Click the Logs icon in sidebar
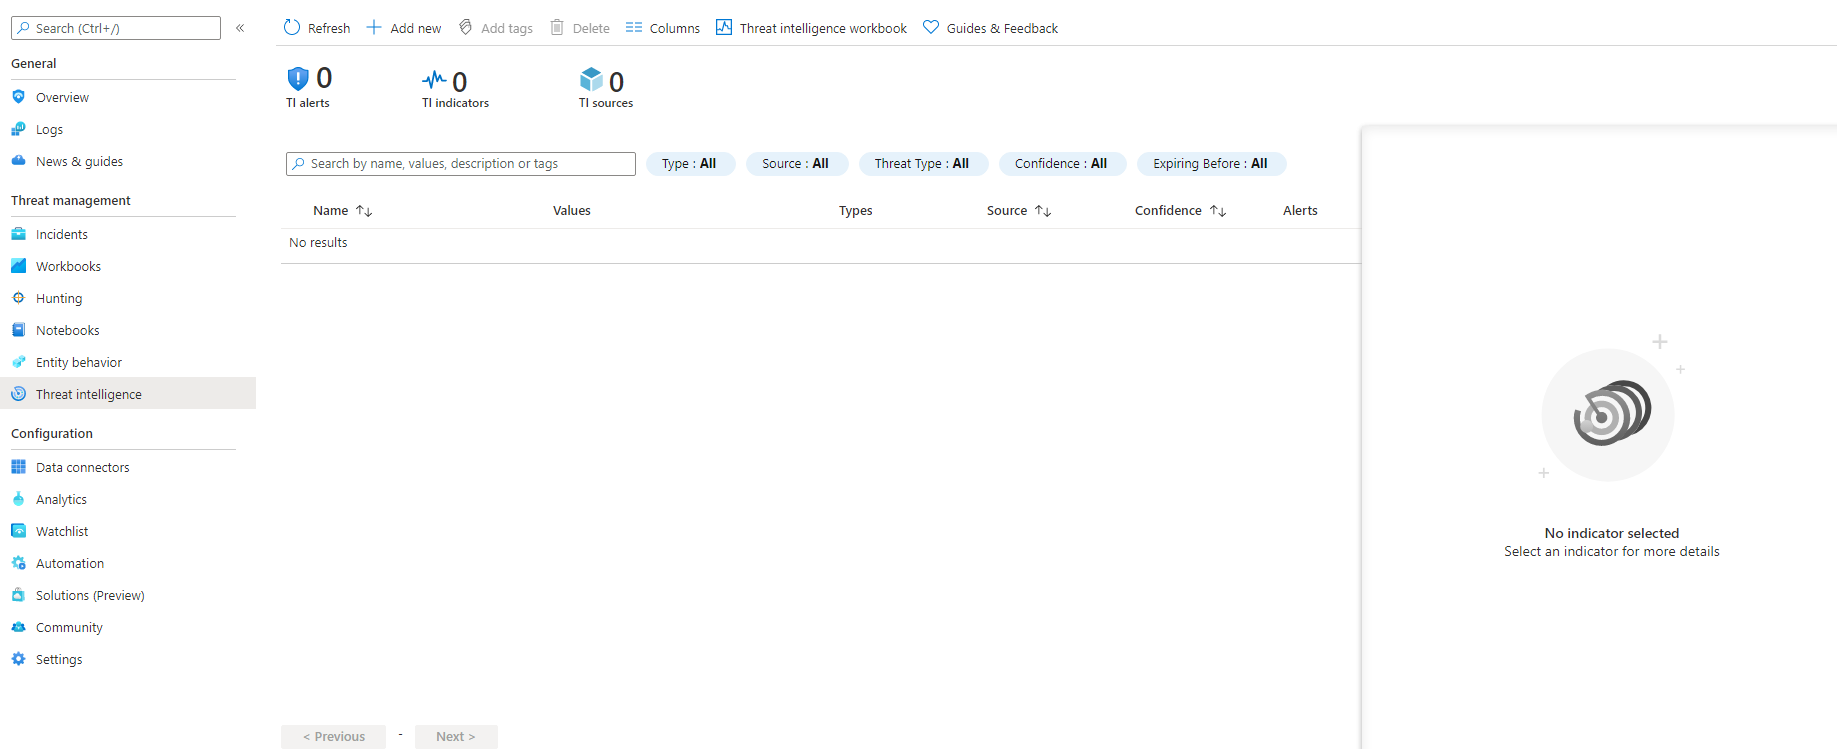Viewport: 1837px width, 749px height. click(x=18, y=129)
